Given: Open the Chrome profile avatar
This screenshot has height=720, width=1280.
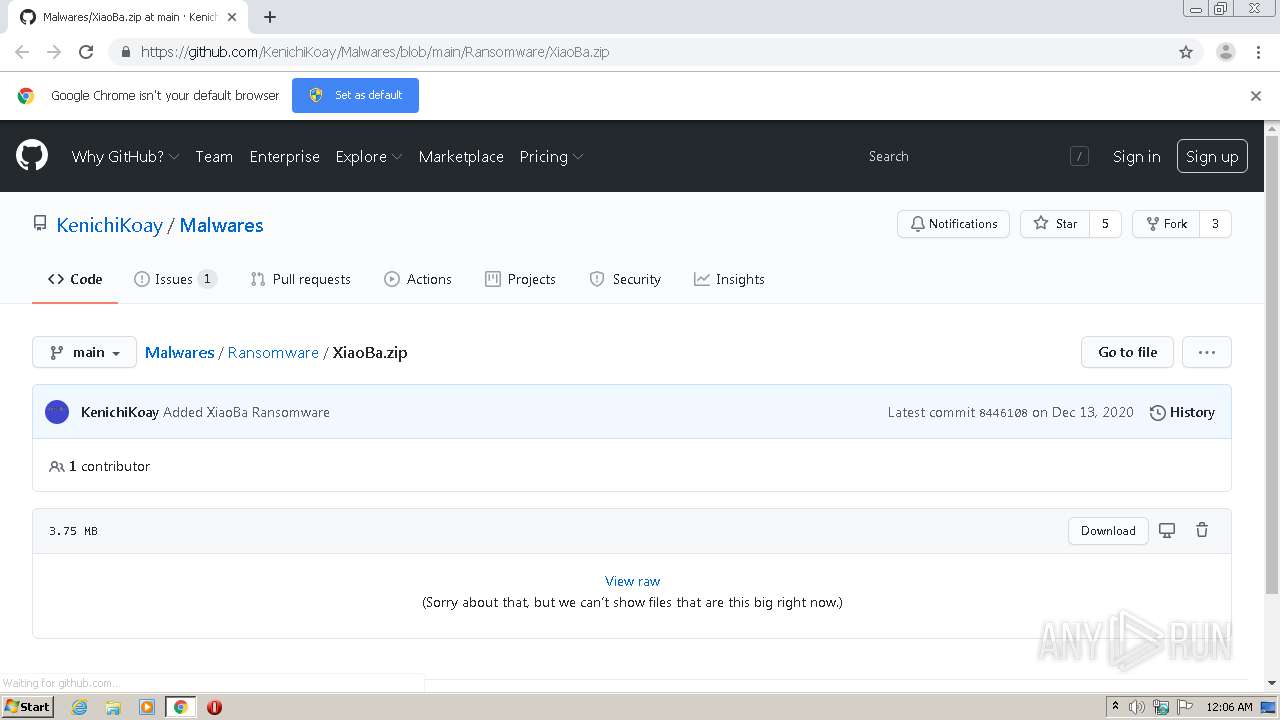Looking at the screenshot, I should pos(1226,52).
